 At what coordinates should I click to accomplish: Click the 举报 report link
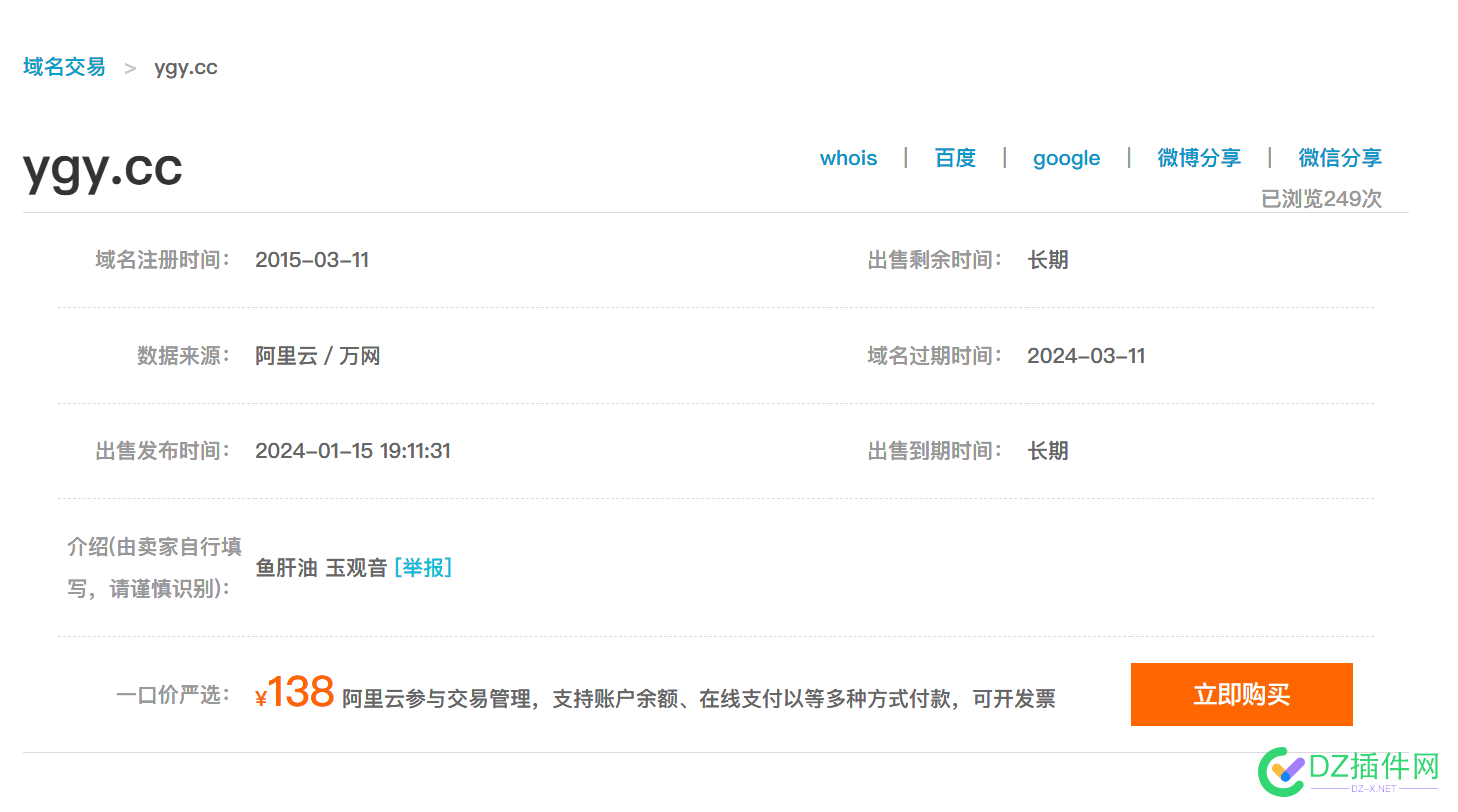[x=423, y=568]
